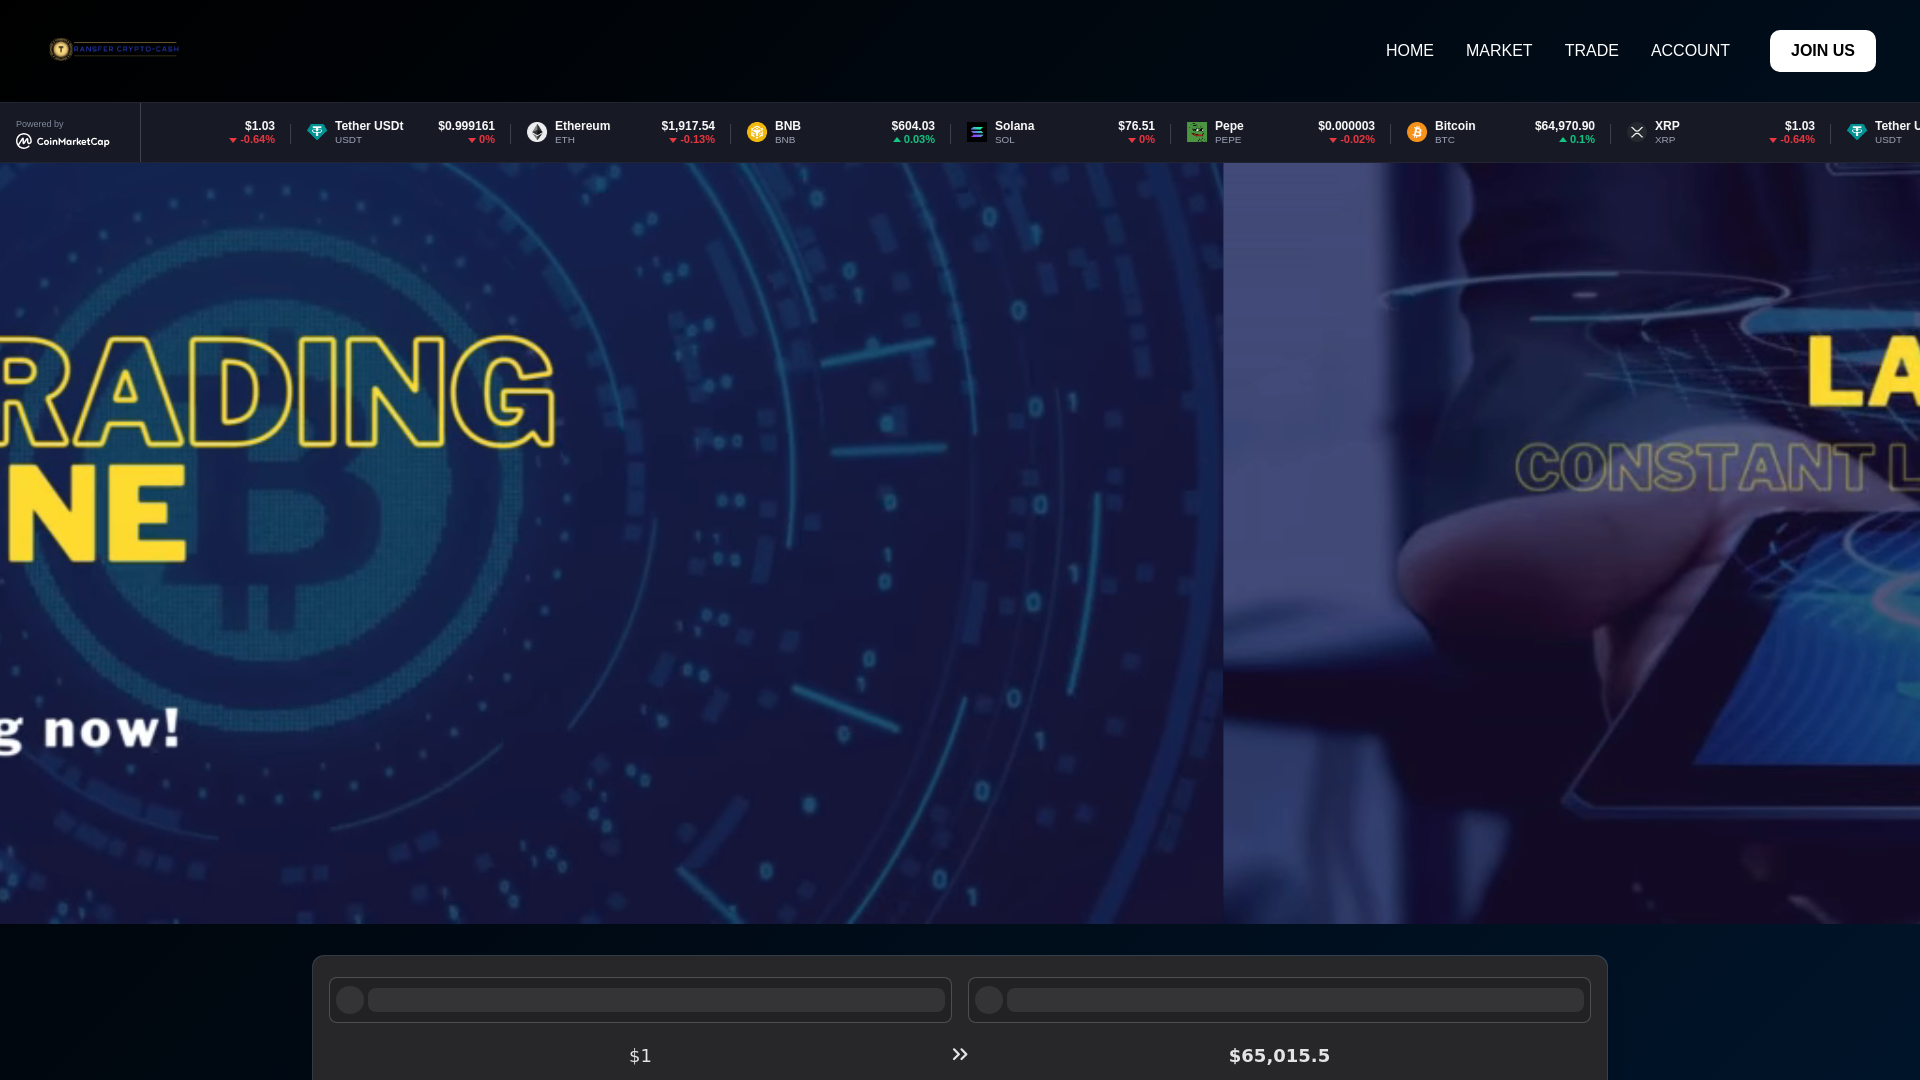Click the converter field above $1

tap(640, 1000)
